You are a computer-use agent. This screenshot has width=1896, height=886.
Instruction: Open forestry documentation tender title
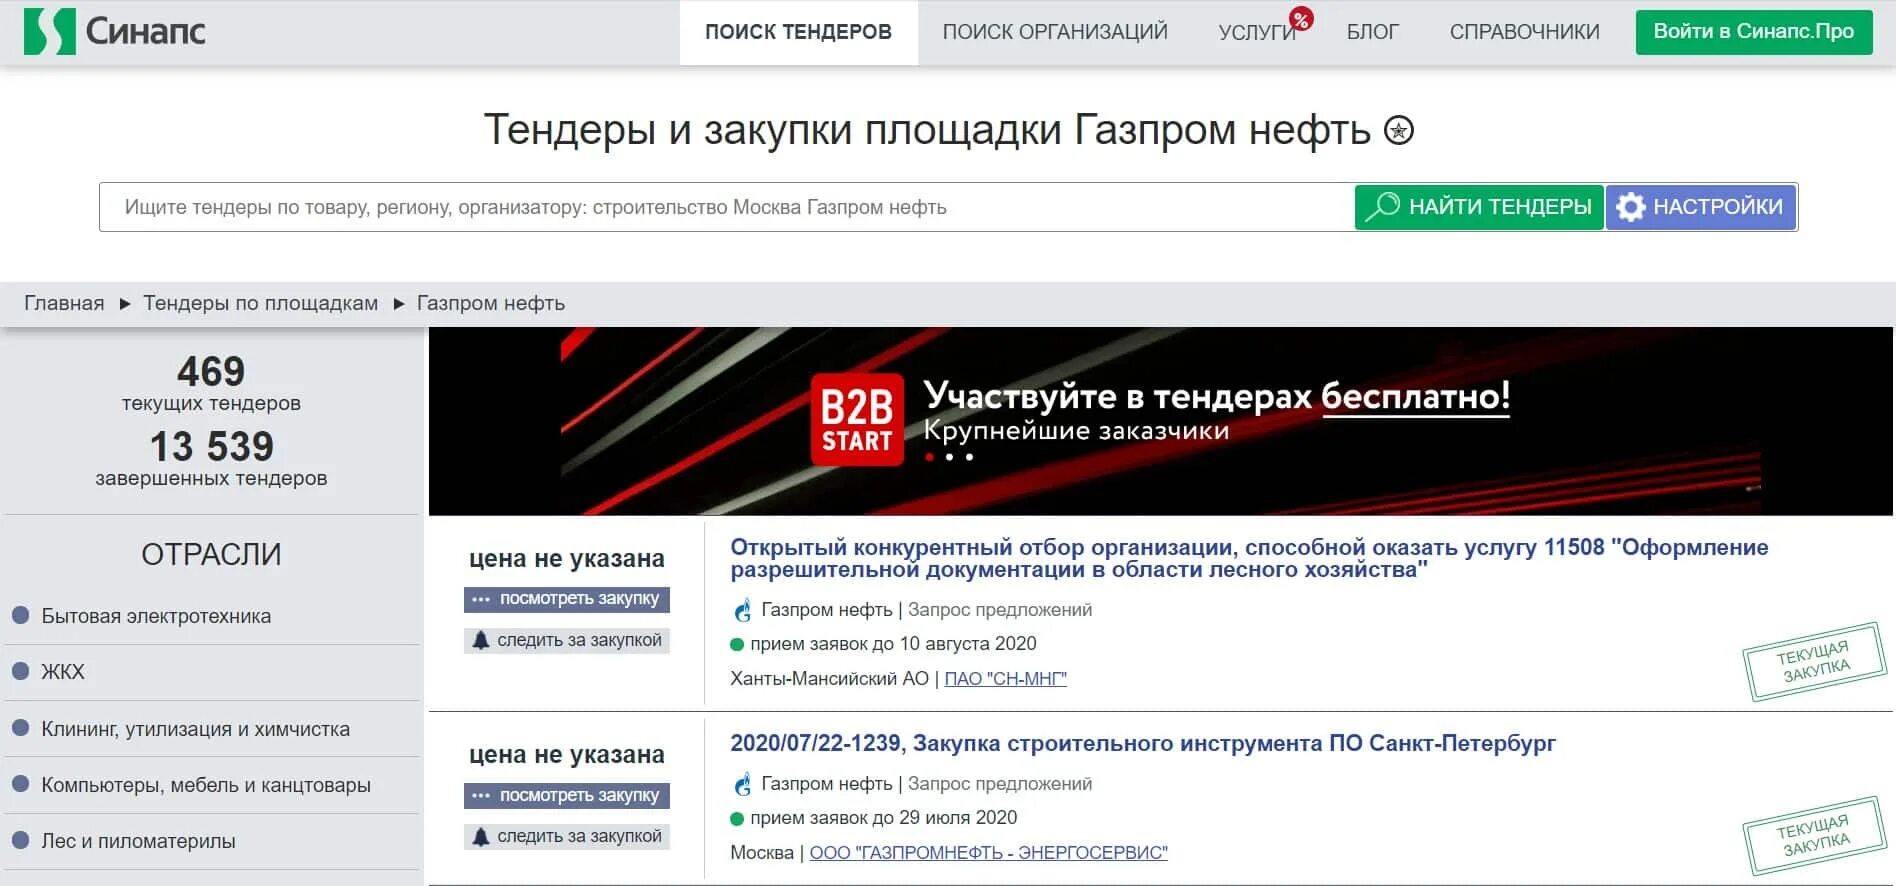(1249, 558)
